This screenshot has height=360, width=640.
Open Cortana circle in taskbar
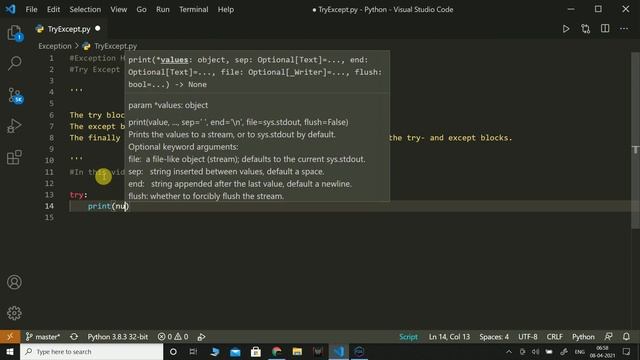click(x=173, y=351)
